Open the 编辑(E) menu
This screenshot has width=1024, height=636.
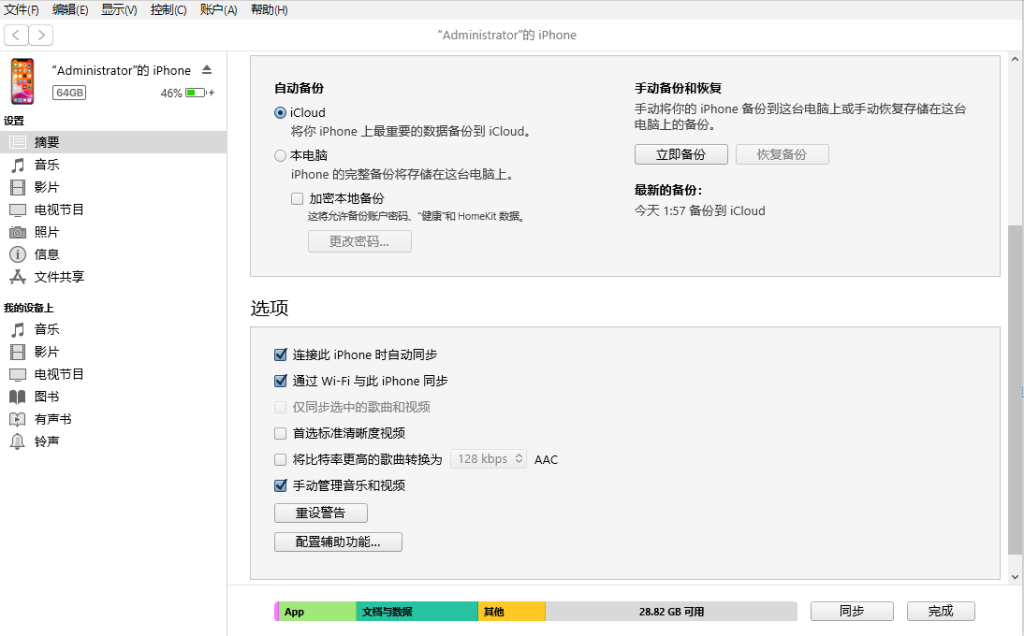pyautogui.click(x=70, y=10)
